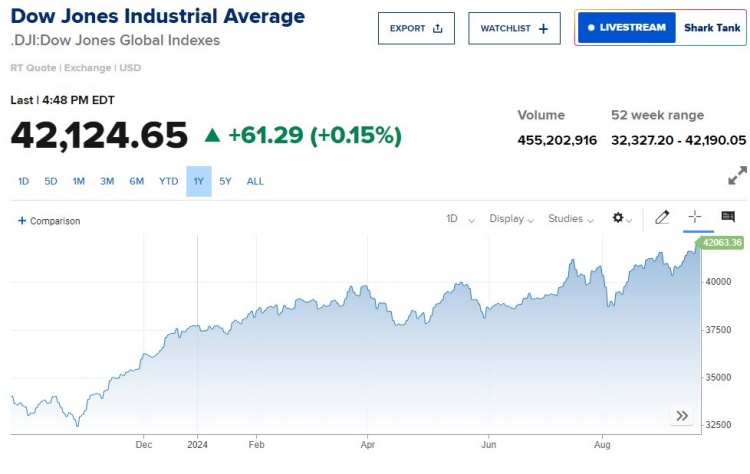Image resolution: width=750 pixels, height=474 pixels.
Task: Expand chart to fullscreen view
Action: click(x=737, y=176)
